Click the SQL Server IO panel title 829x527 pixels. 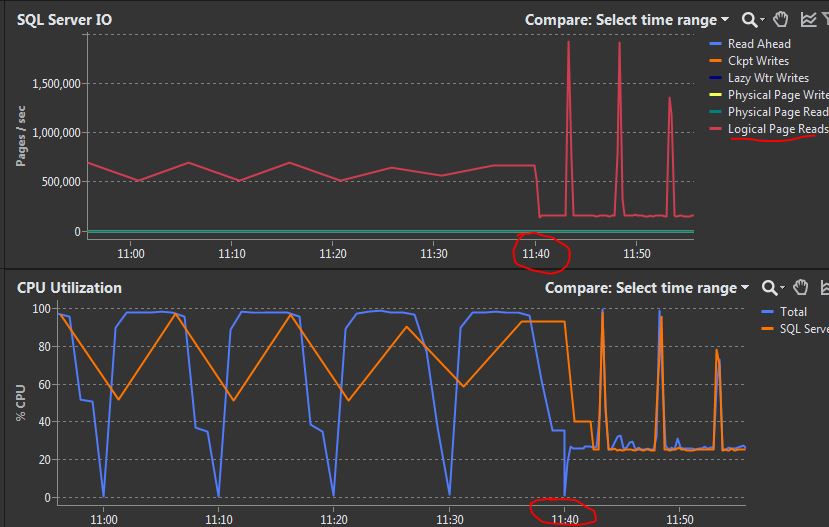(65, 20)
